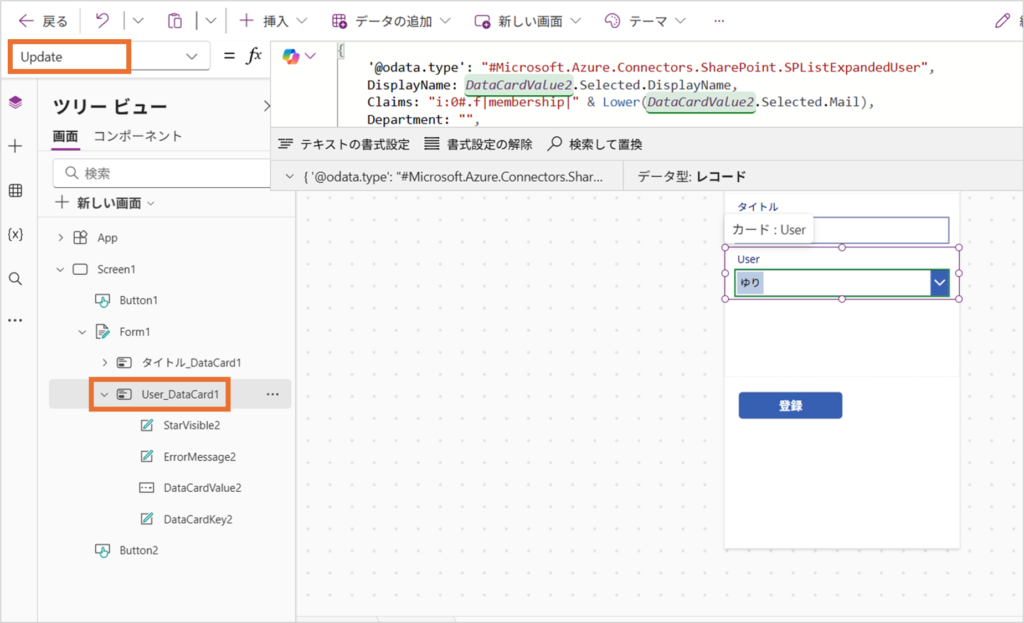Click the Insert plus icon in left sidebar
1024x623 pixels.
[x=15, y=146]
